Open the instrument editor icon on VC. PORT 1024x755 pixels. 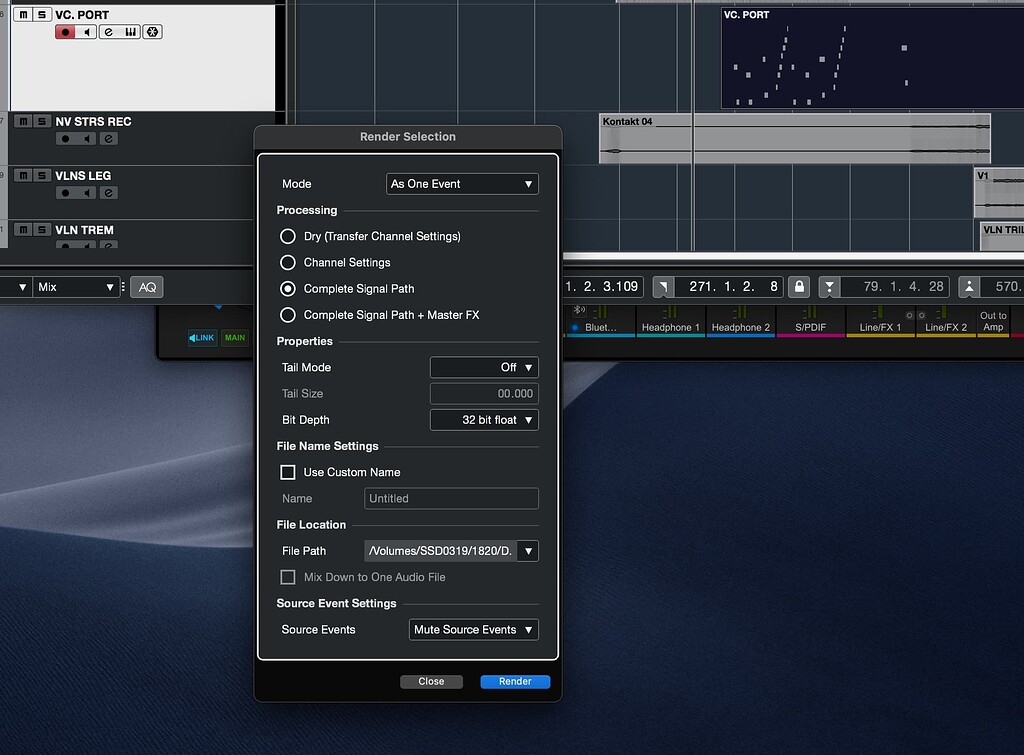(130, 32)
